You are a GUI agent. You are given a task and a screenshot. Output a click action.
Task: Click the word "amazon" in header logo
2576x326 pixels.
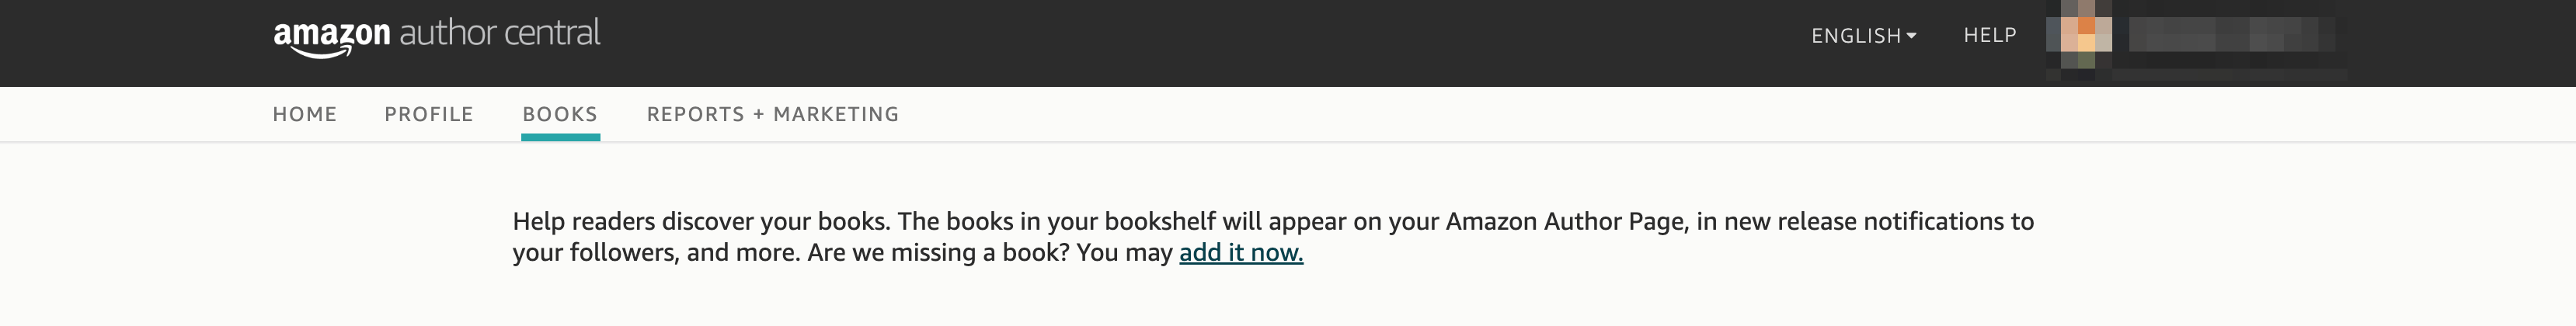coord(332,33)
